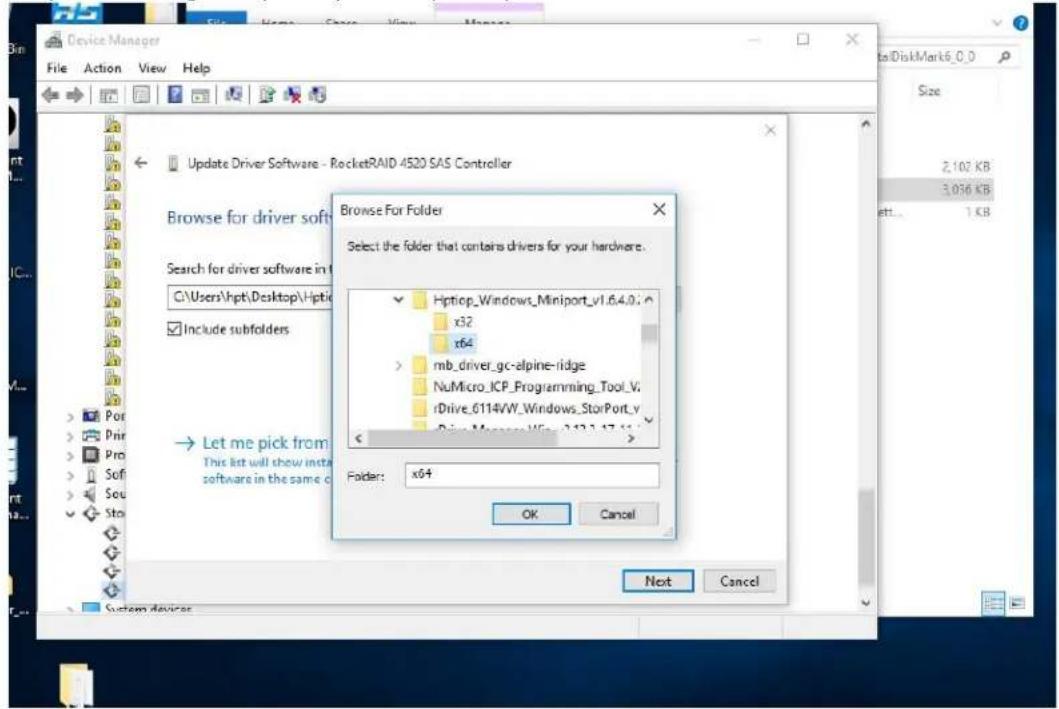Screen dimensions: 1059x709
Task: Click the driver search path input field
Action: pos(251,297)
